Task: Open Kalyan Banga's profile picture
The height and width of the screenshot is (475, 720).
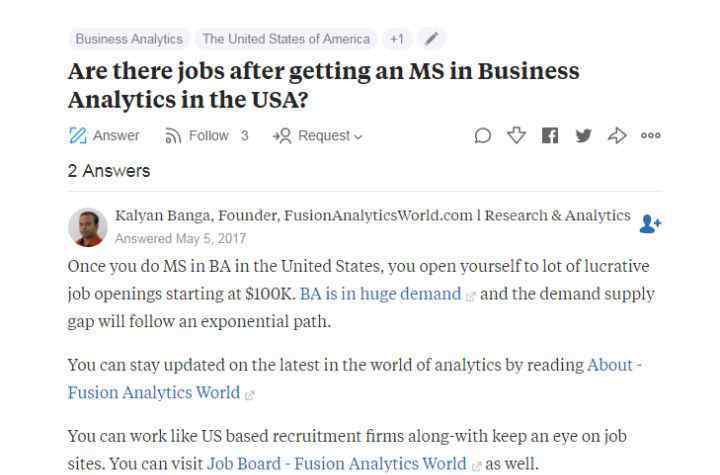Action: (x=88, y=227)
